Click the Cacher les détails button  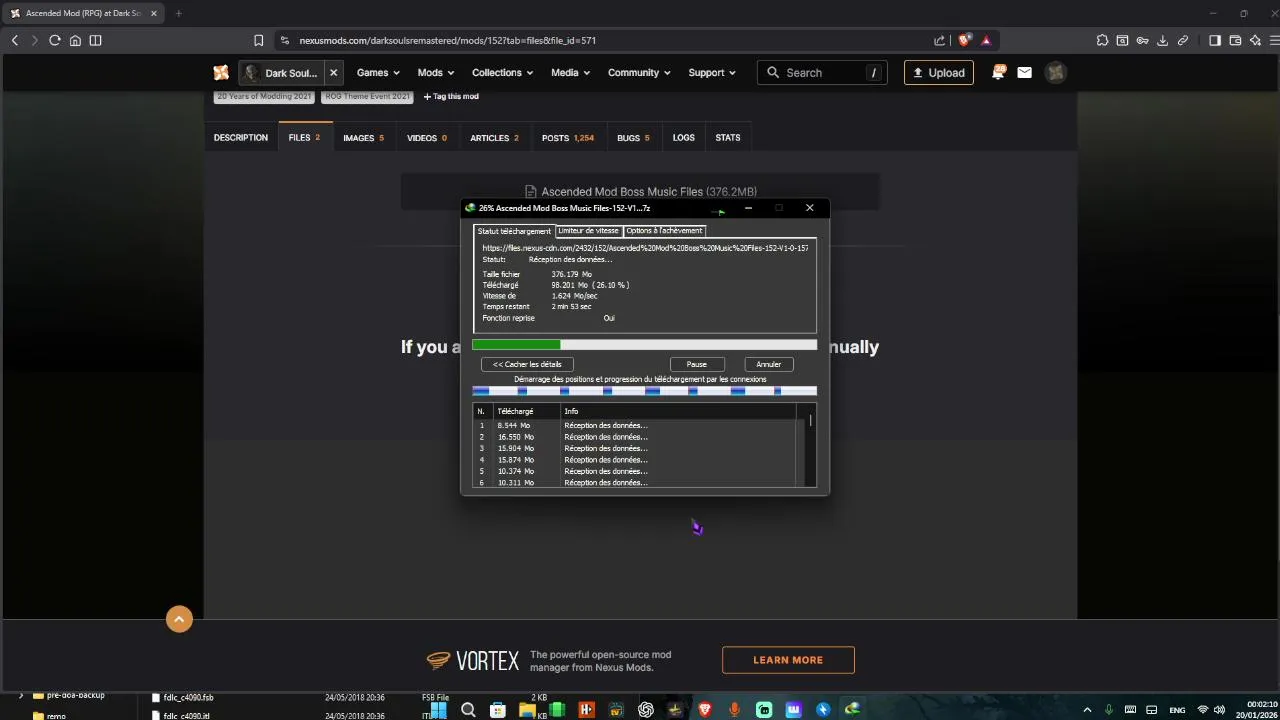[x=527, y=364]
